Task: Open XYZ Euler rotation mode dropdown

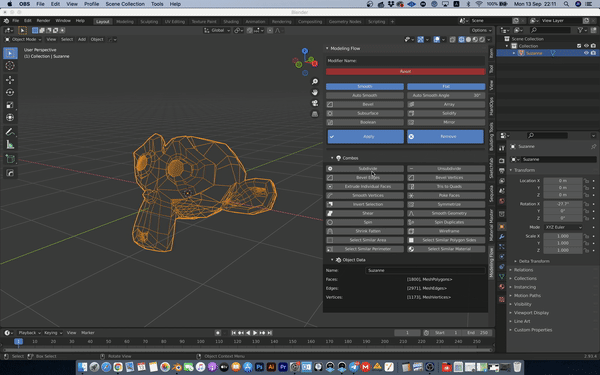Action: [563, 227]
